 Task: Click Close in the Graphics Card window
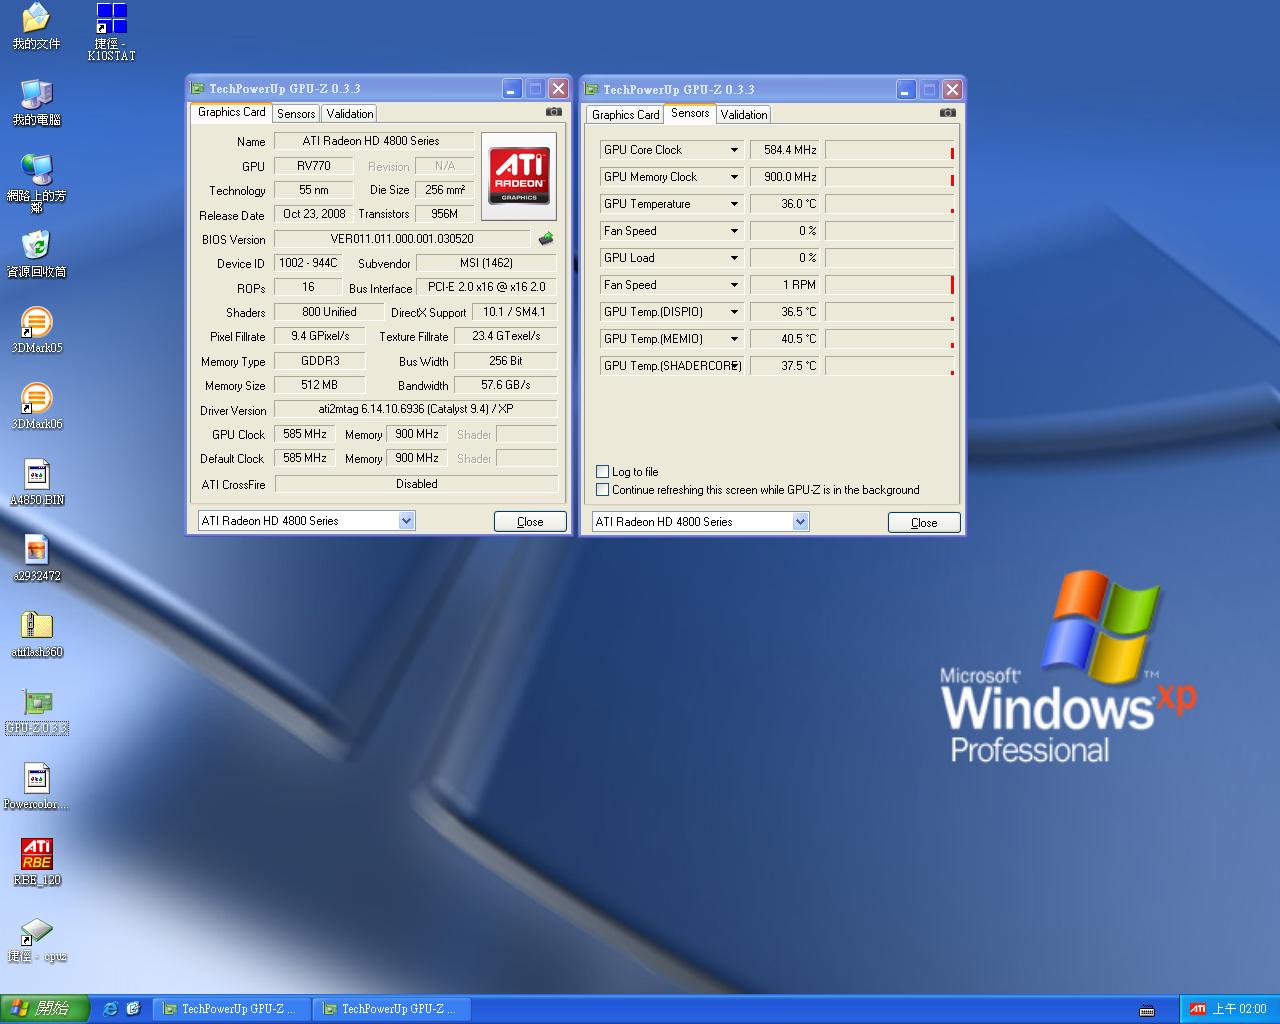coord(530,522)
